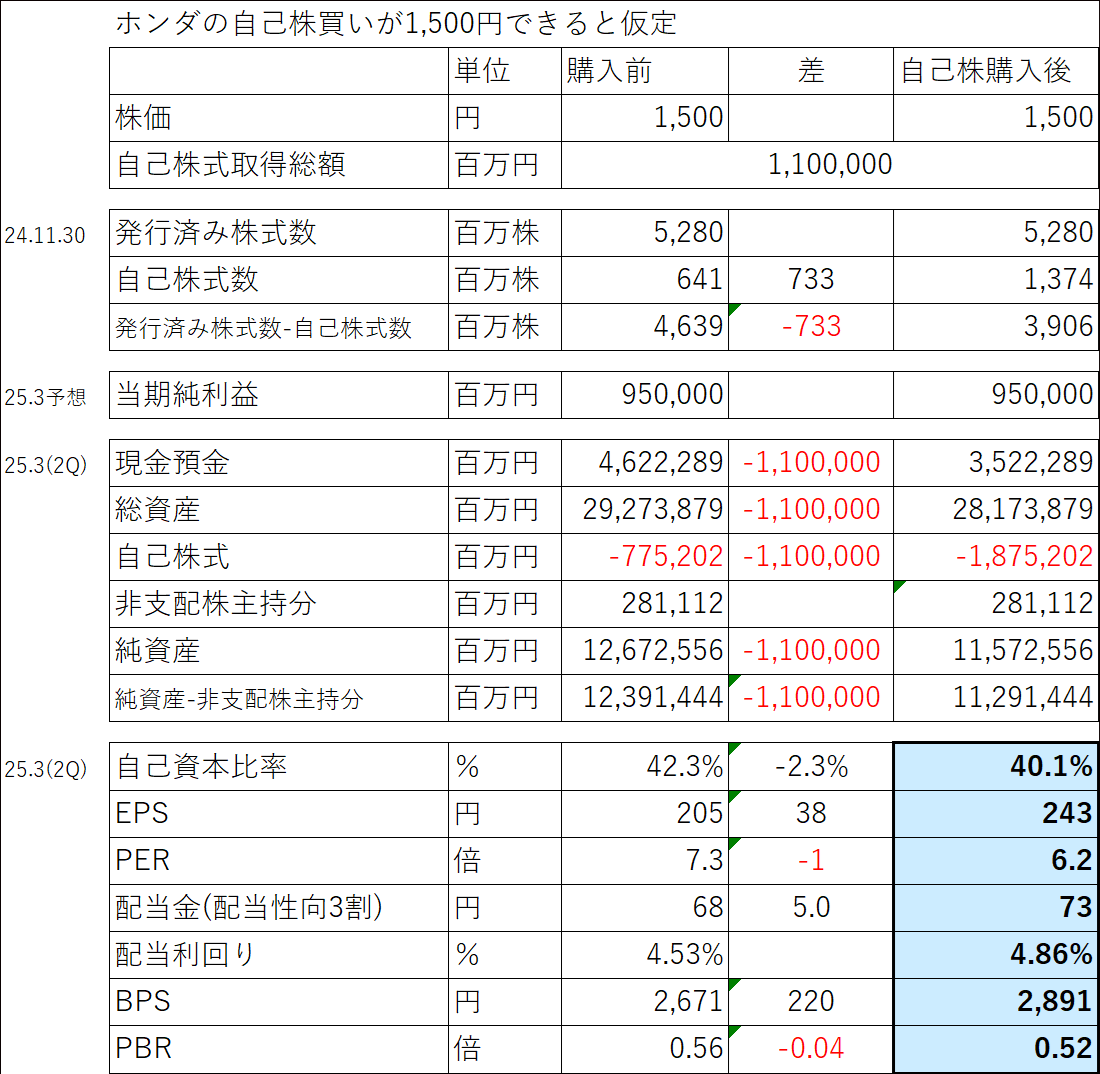
Task: Select the red '-775,202' value
Action: [666, 556]
